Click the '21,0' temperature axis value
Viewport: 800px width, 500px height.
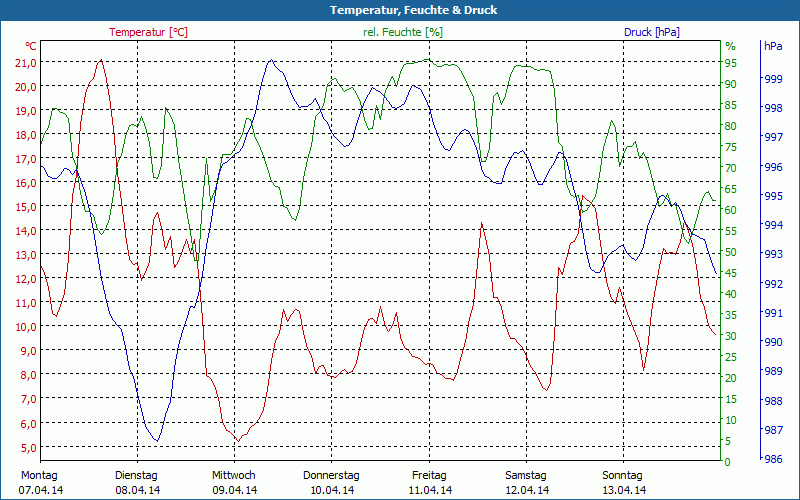[x=26, y=62]
